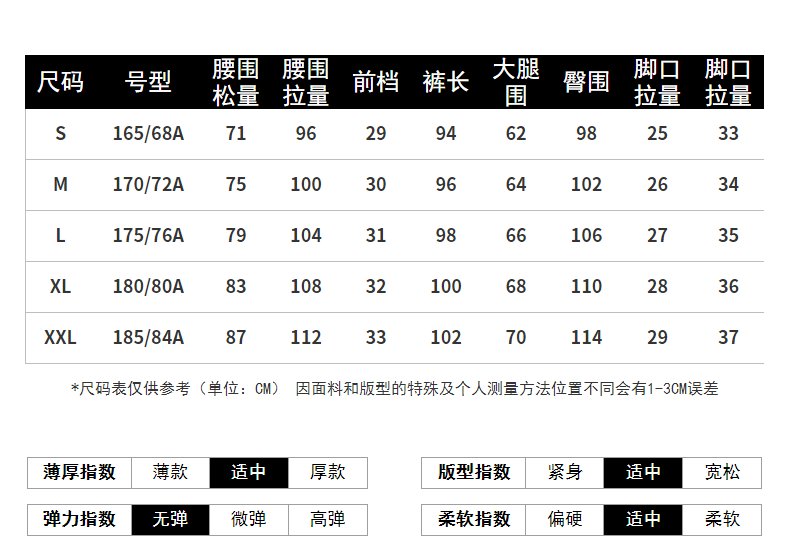Viewport: 790px width, 536px height.
Task: Click 前档 value 31 in L row
Action: click(x=376, y=236)
